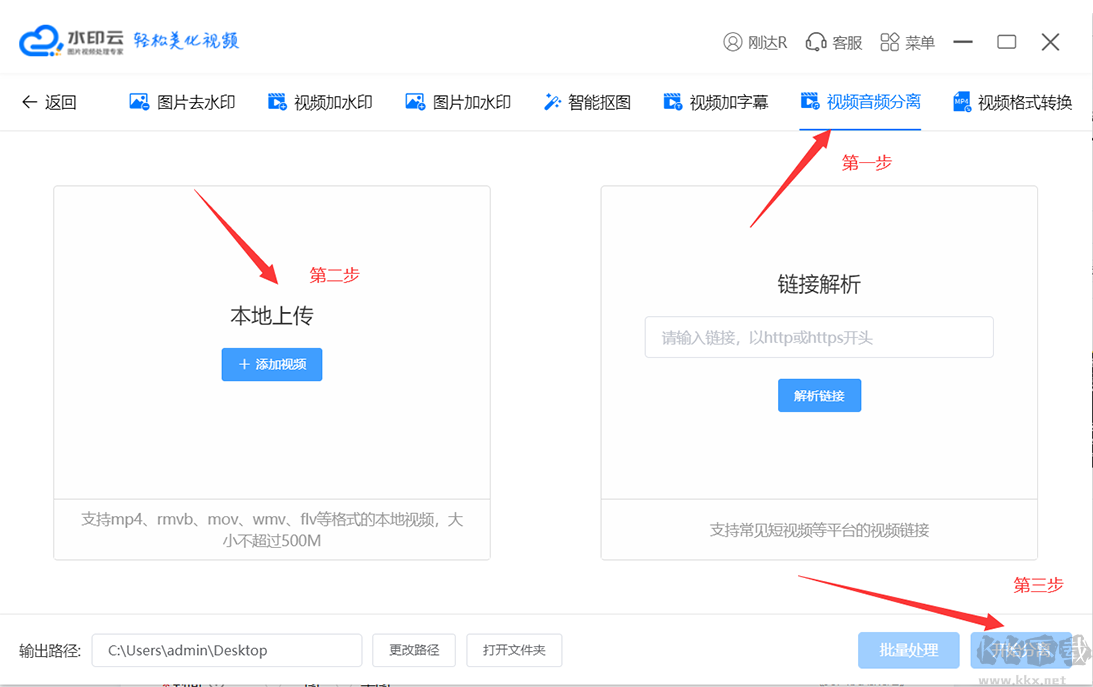Click the 添加视频 add video button
This screenshot has height=687, width=1093.
click(x=271, y=364)
